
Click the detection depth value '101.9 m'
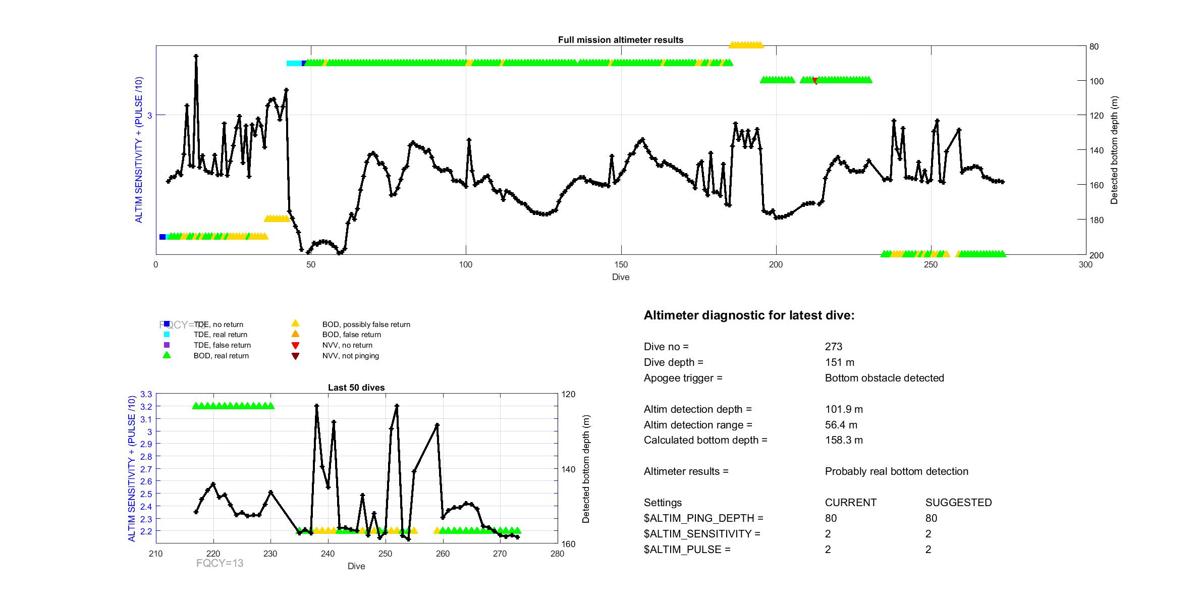pos(845,409)
